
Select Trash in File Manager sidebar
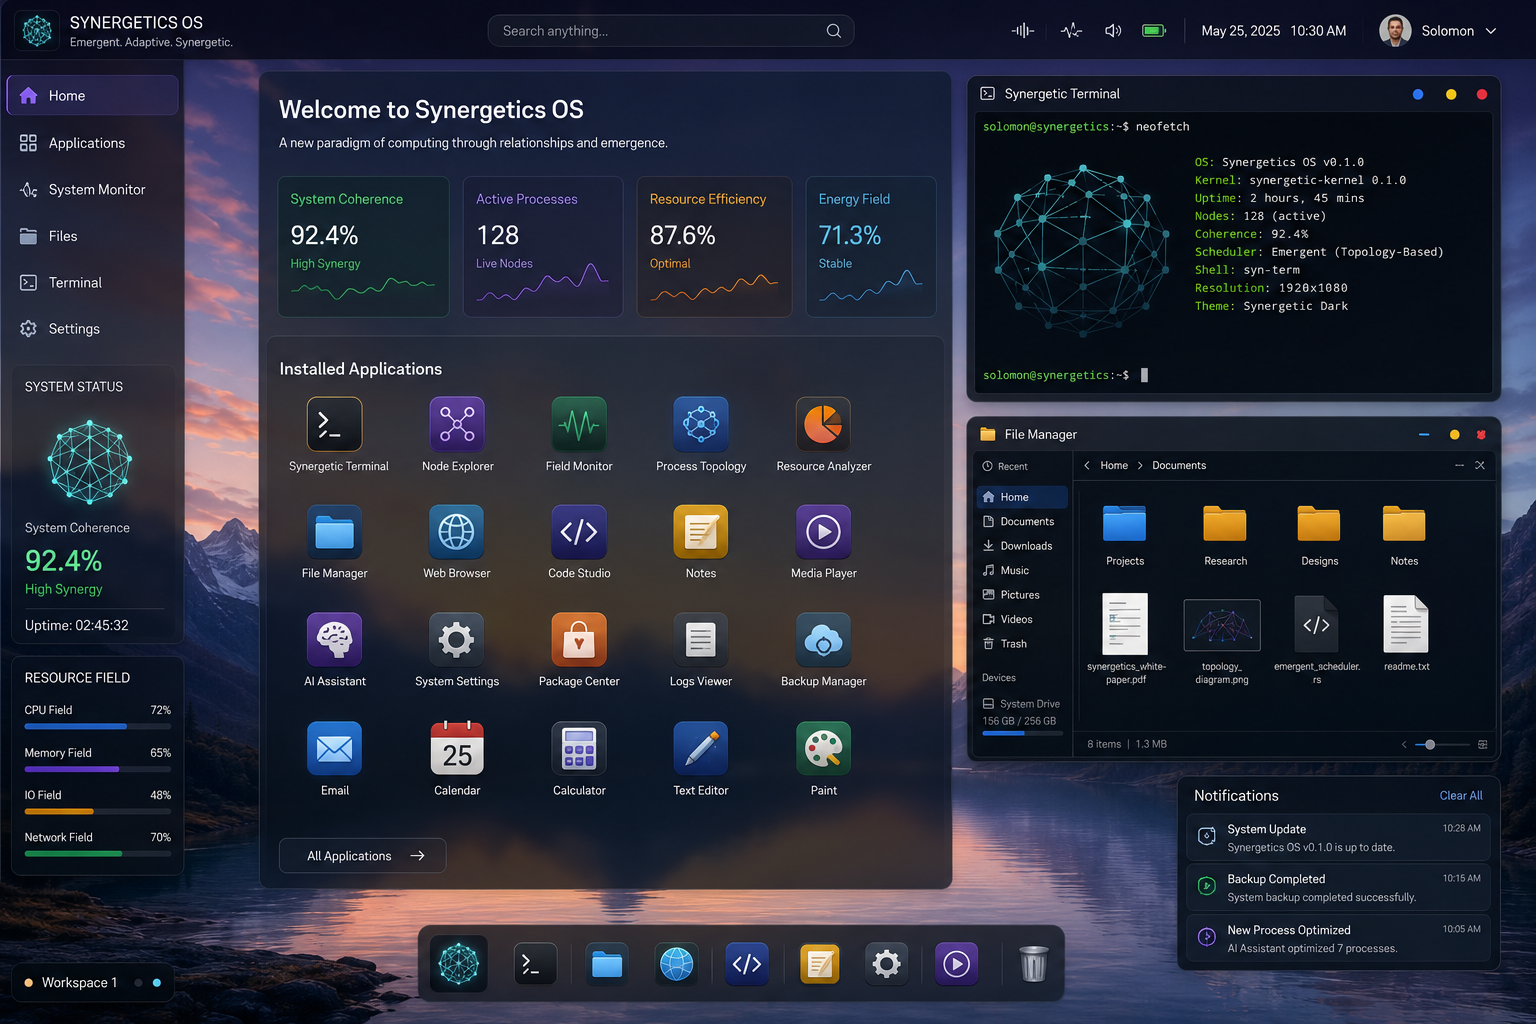pyautogui.click(x=1022, y=644)
